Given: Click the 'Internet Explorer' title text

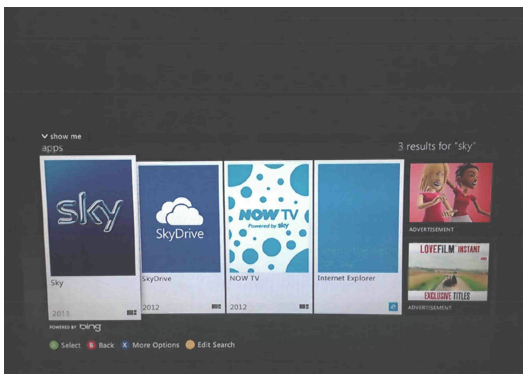Looking at the screenshot, I should [x=346, y=278].
